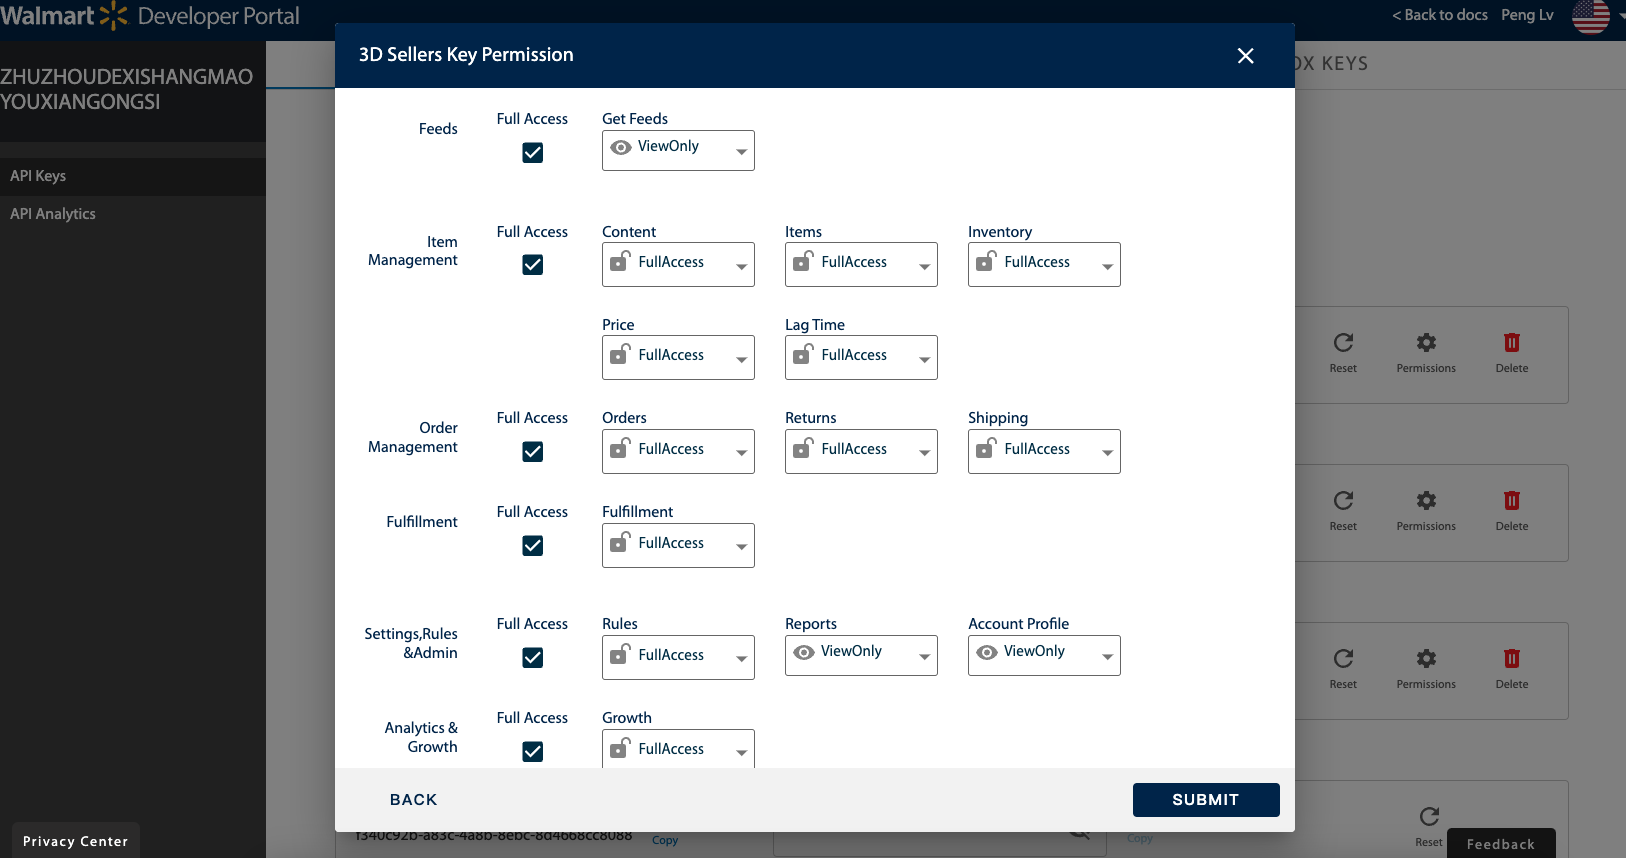Open the Peng Lv user menu
This screenshot has width=1626, height=858.
(x=1527, y=15)
